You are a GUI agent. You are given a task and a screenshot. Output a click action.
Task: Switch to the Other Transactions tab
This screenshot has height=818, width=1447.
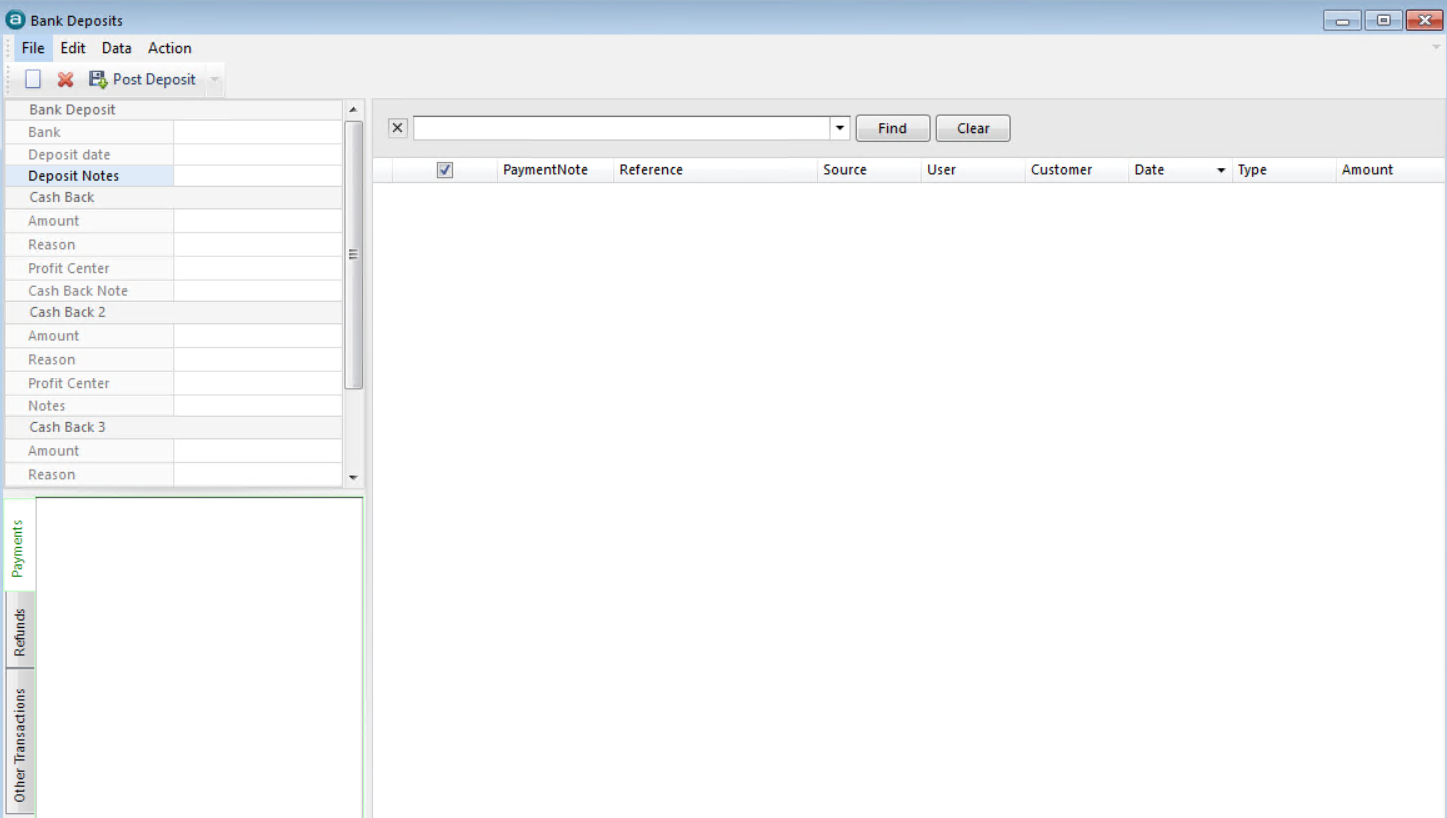(x=19, y=744)
